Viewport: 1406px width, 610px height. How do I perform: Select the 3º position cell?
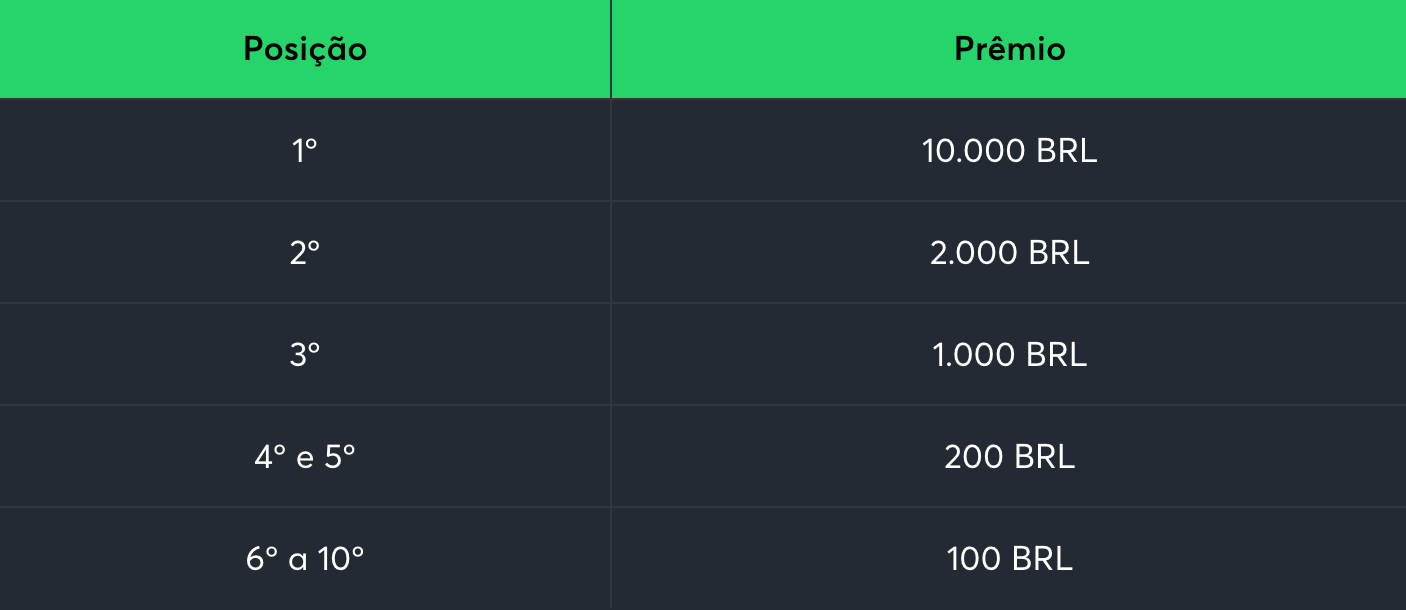pos(305,355)
